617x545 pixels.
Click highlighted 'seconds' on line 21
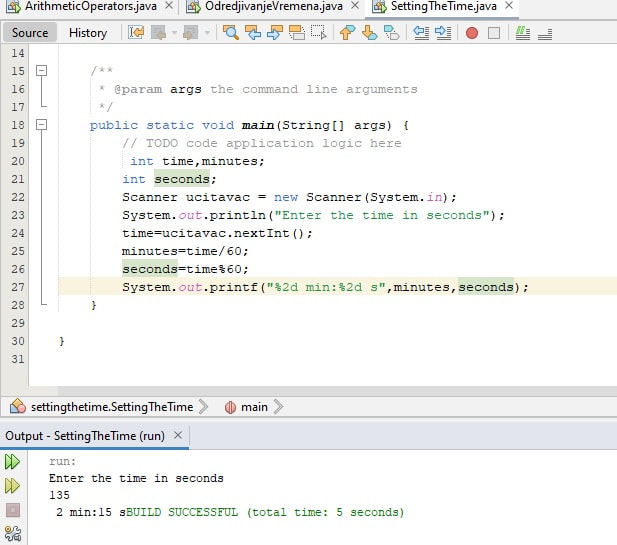coord(182,179)
